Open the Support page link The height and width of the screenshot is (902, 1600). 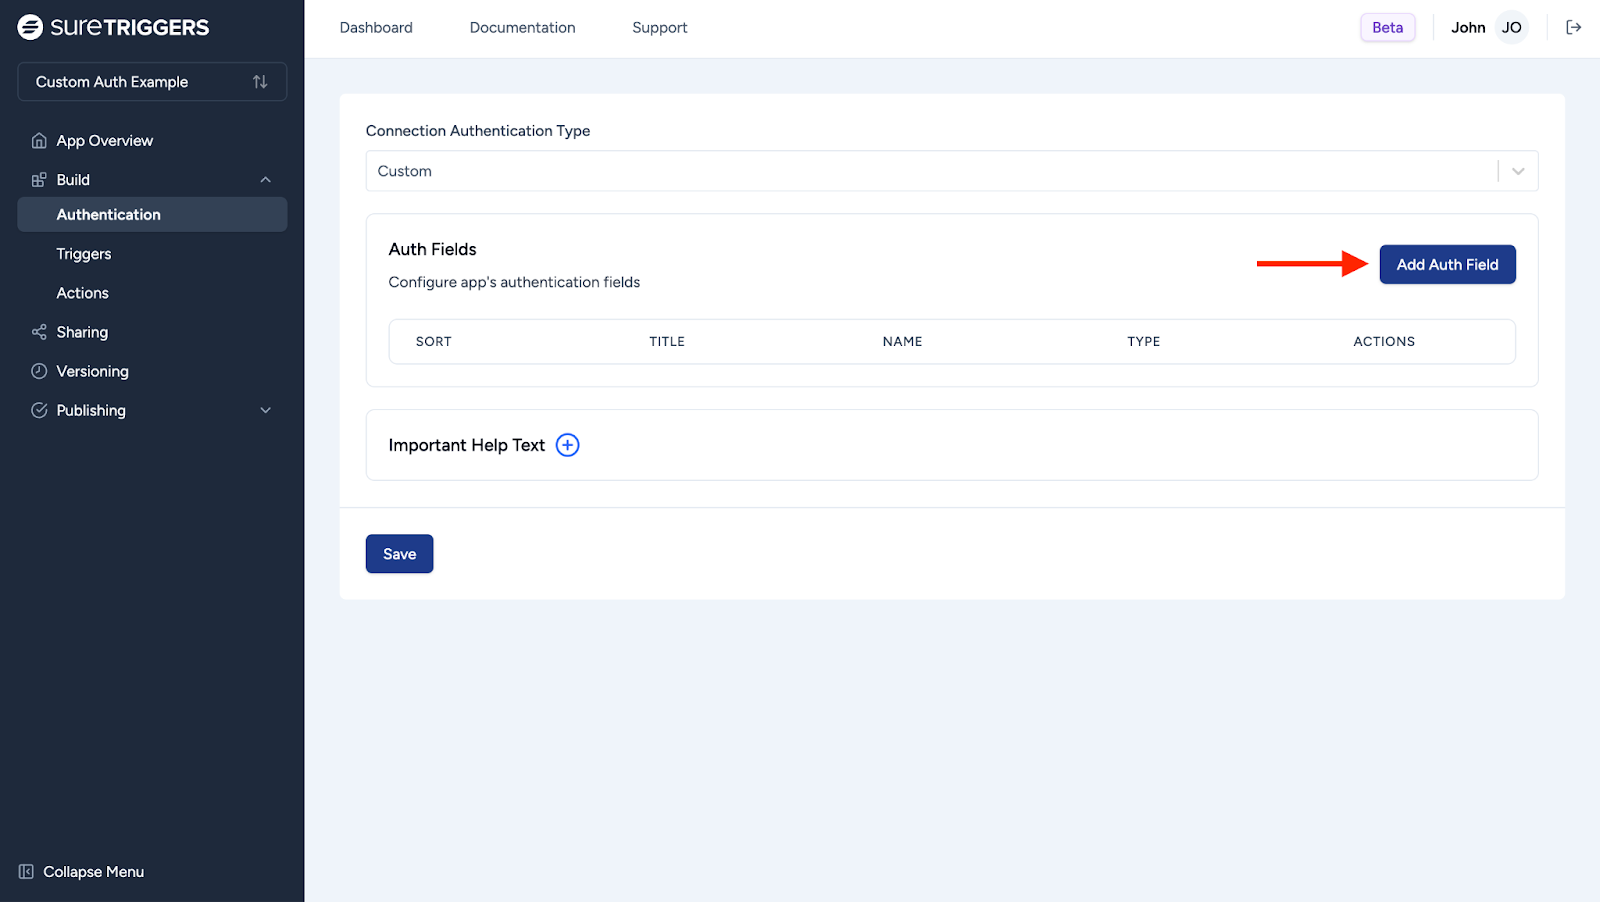[659, 28]
